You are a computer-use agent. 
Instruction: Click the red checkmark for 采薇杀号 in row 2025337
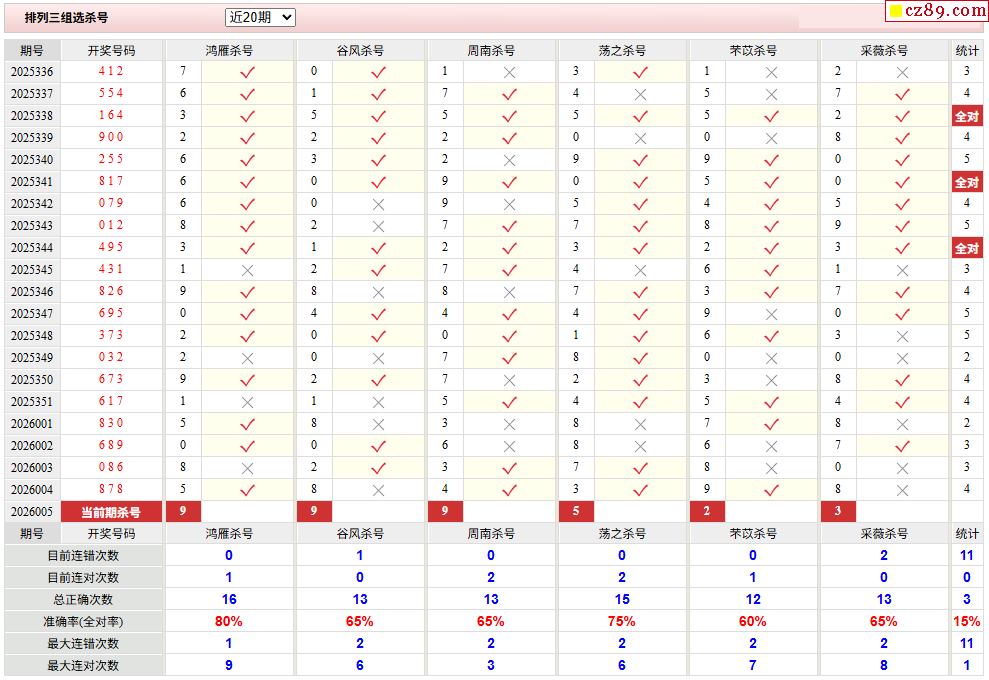coord(902,94)
